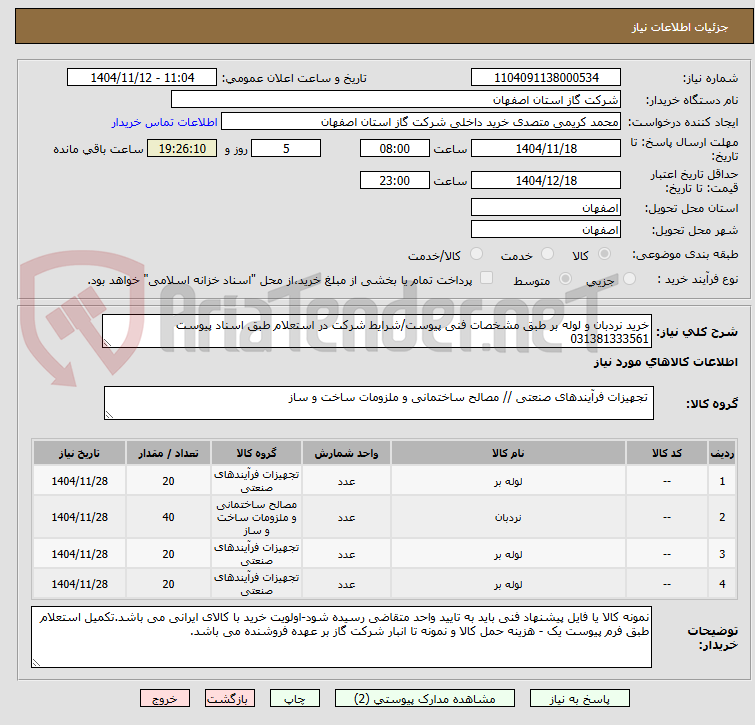Click the گروه کالا text area
The height and width of the screenshot is (725, 755).
378,403
